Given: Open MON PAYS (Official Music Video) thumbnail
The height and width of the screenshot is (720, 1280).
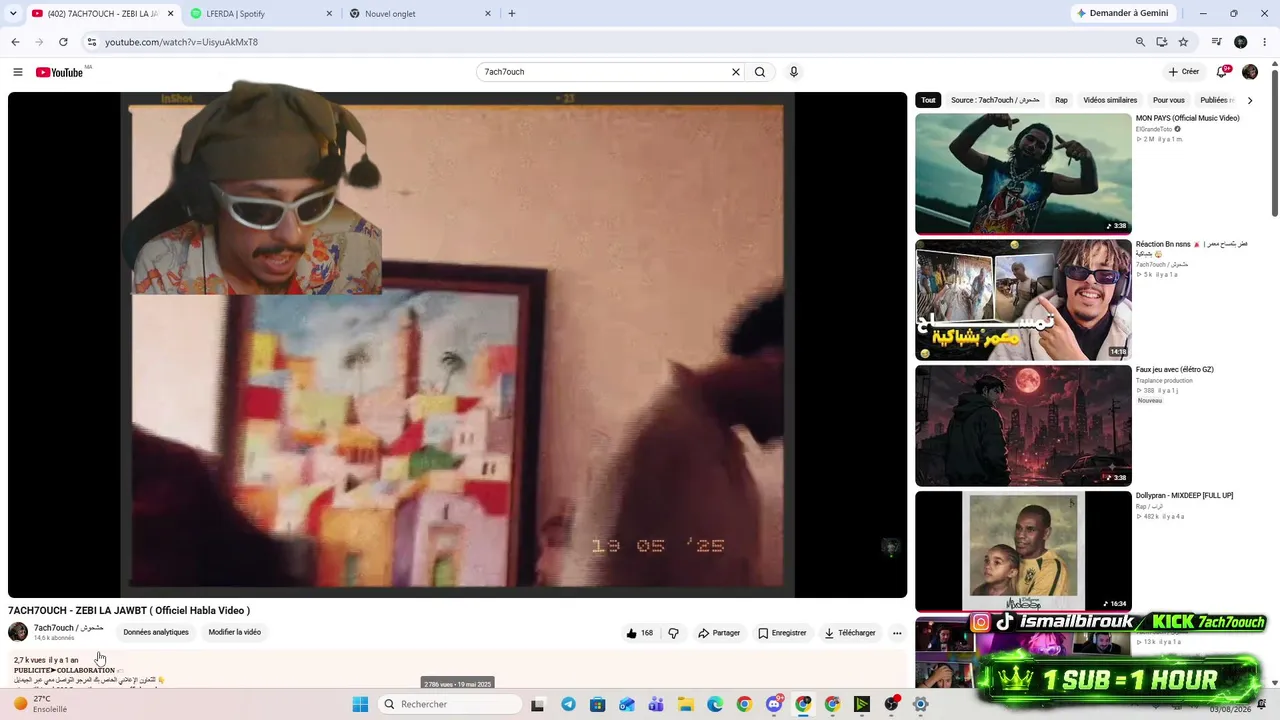Looking at the screenshot, I should (x=1023, y=174).
